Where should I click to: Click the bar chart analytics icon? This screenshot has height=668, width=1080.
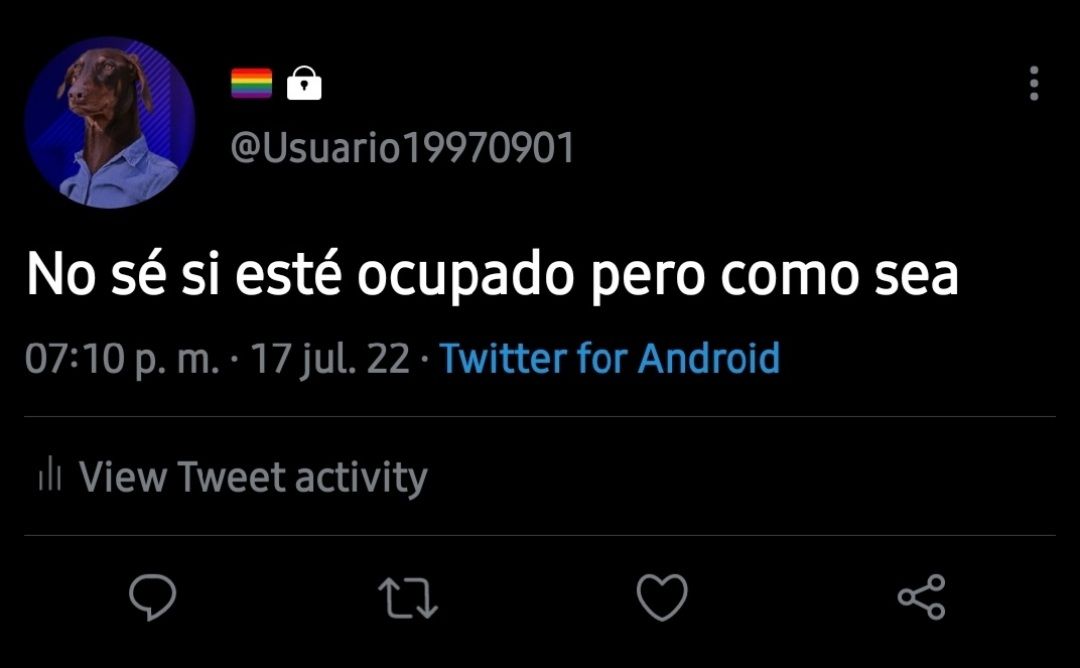(50, 475)
